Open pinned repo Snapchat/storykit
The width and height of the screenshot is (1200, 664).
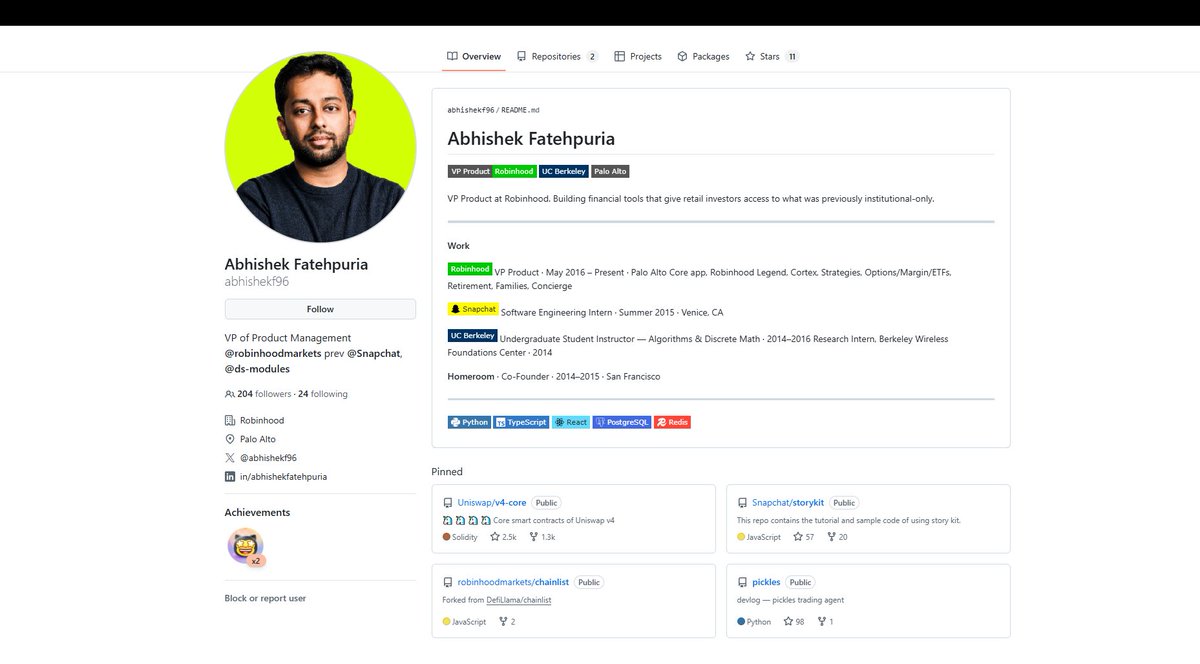(789, 503)
